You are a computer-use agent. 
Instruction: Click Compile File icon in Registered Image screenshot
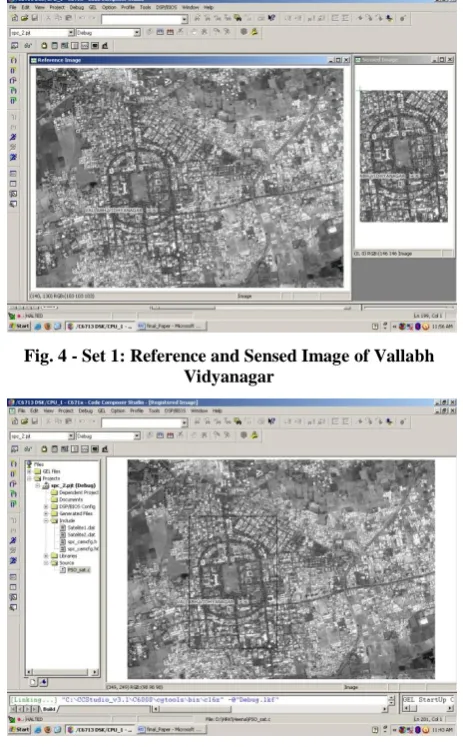coord(150,435)
